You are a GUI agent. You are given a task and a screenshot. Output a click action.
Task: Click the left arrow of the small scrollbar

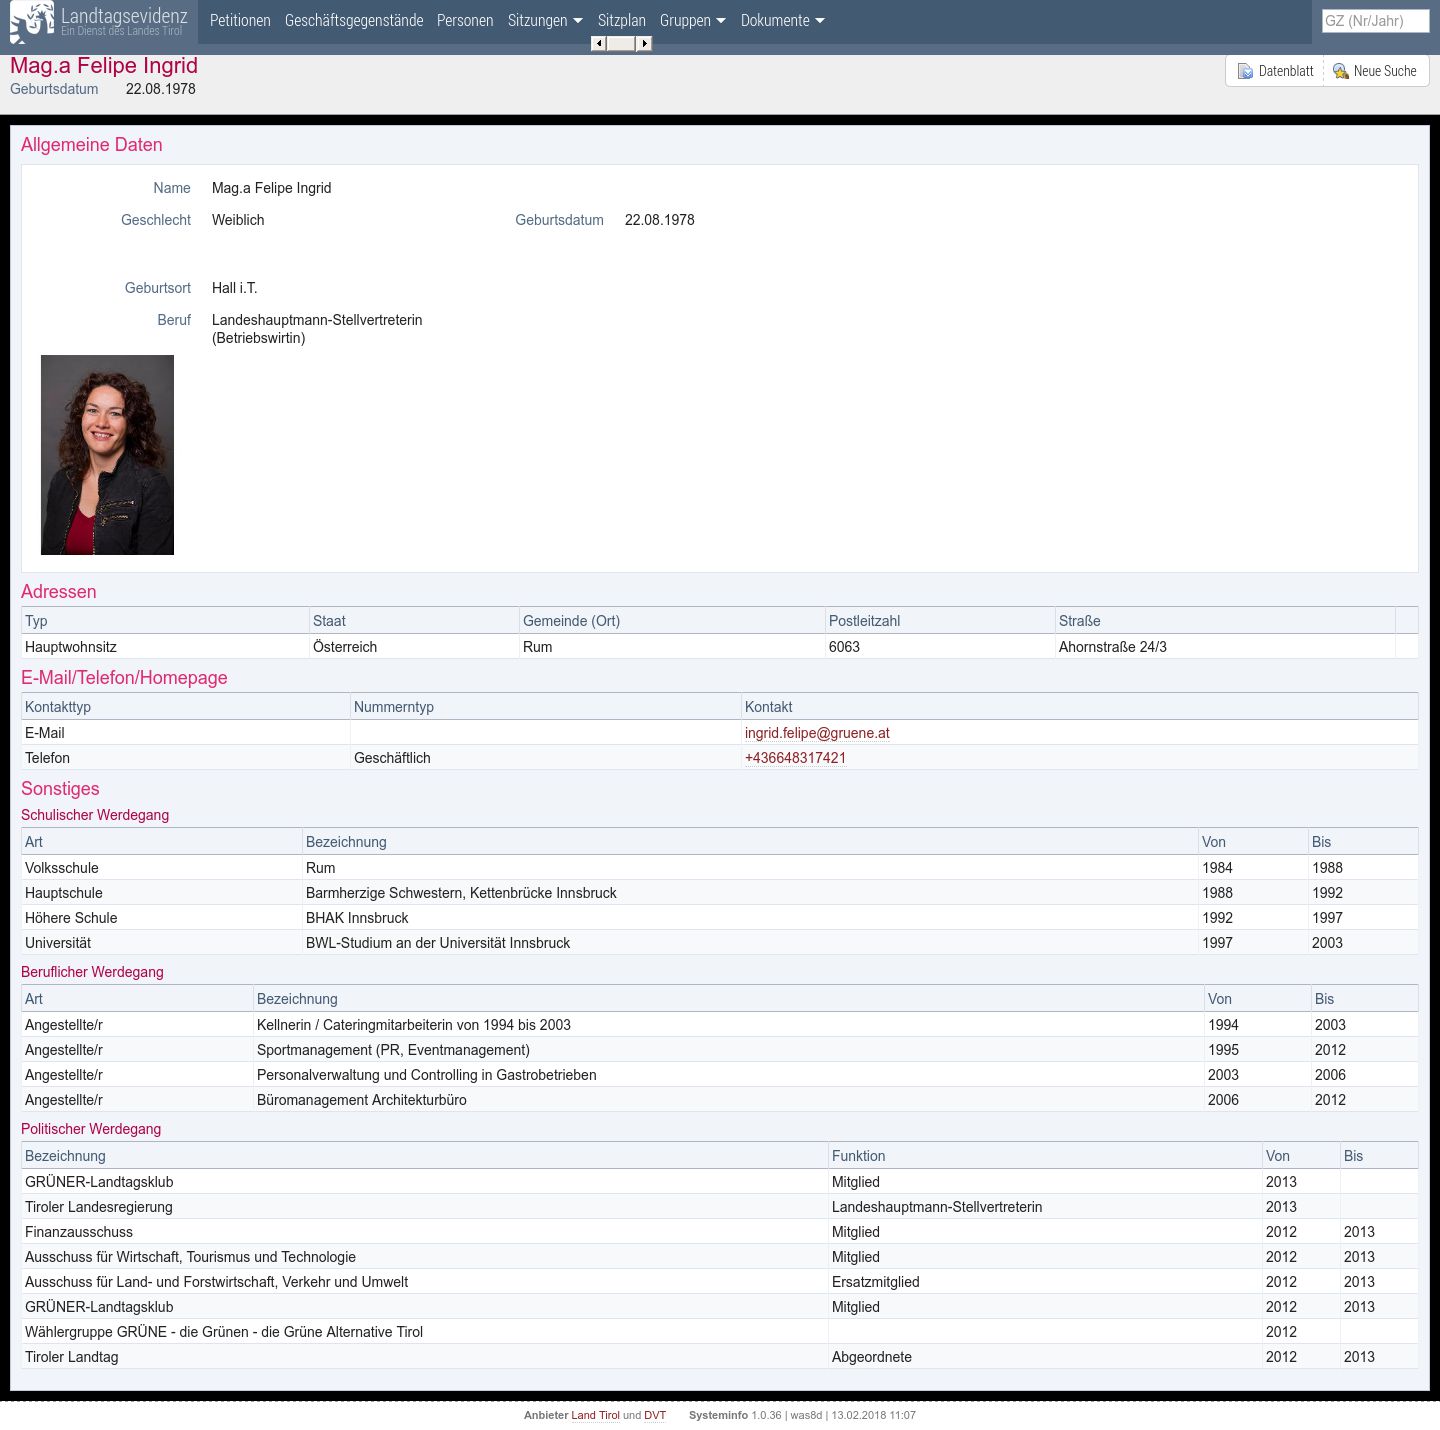point(598,43)
